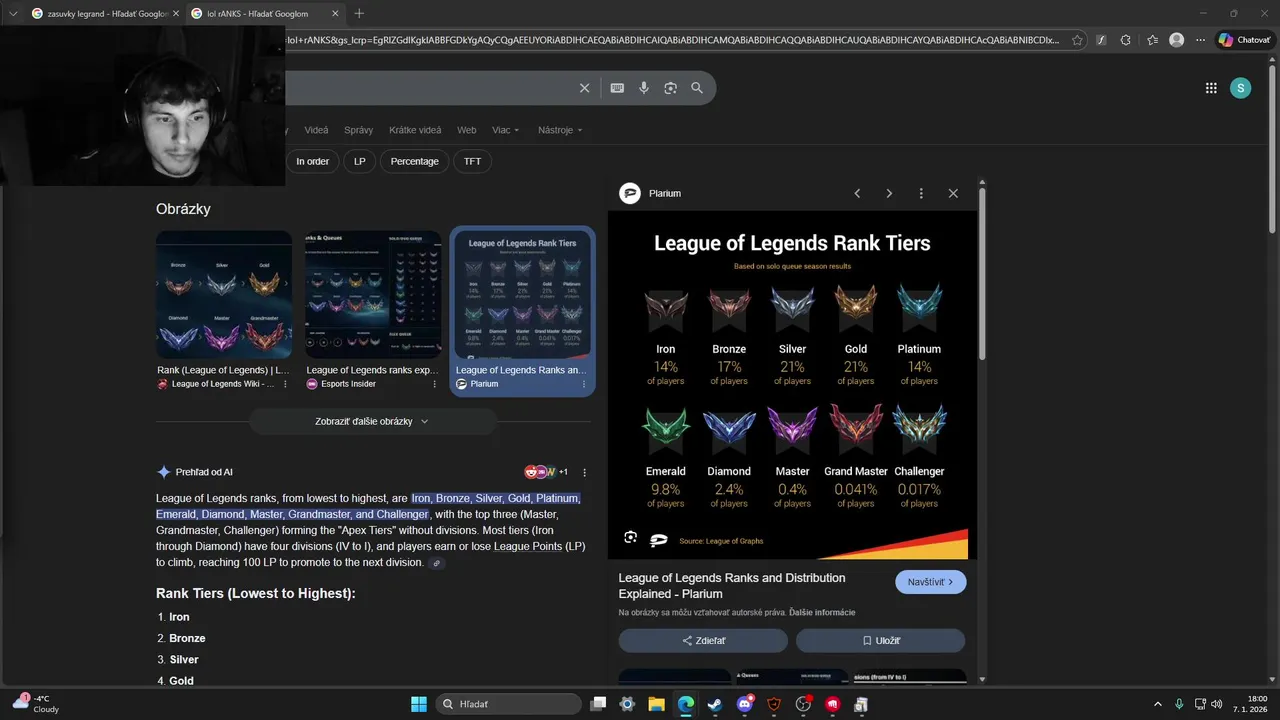This screenshot has height=720, width=1280.
Task: Click the Navštíviť button
Action: coord(930,582)
